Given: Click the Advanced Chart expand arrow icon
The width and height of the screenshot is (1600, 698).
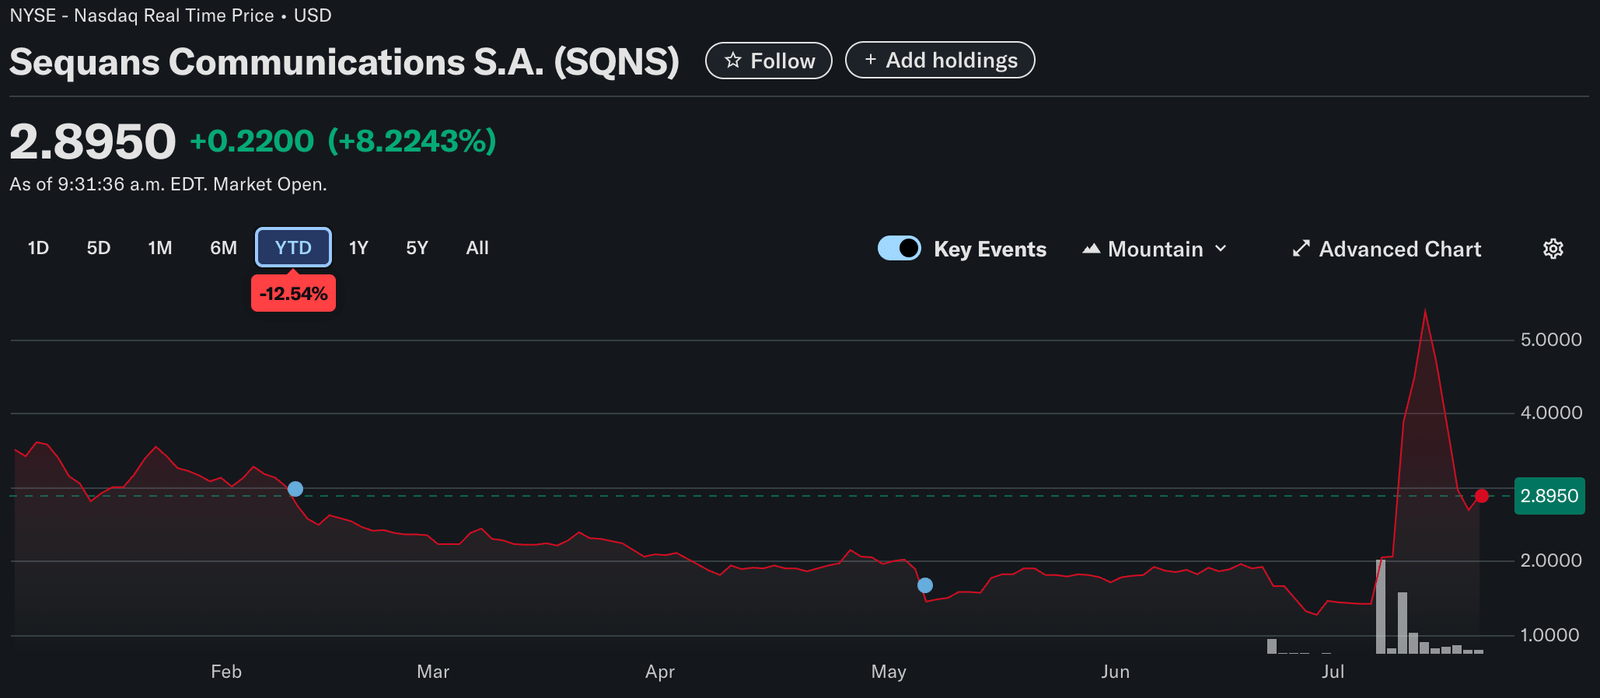Looking at the screenshot, I should (x=1300, y=249).
